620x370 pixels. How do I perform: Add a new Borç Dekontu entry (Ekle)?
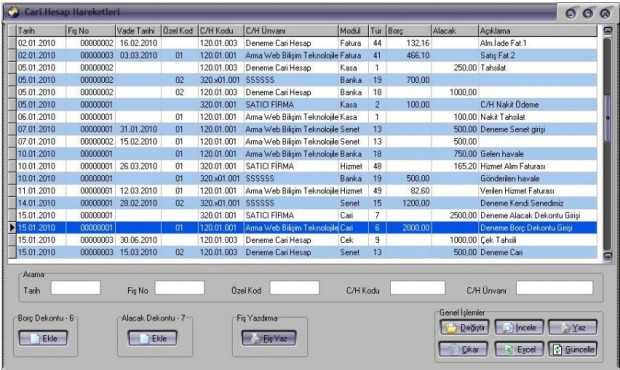click(43, 338)
